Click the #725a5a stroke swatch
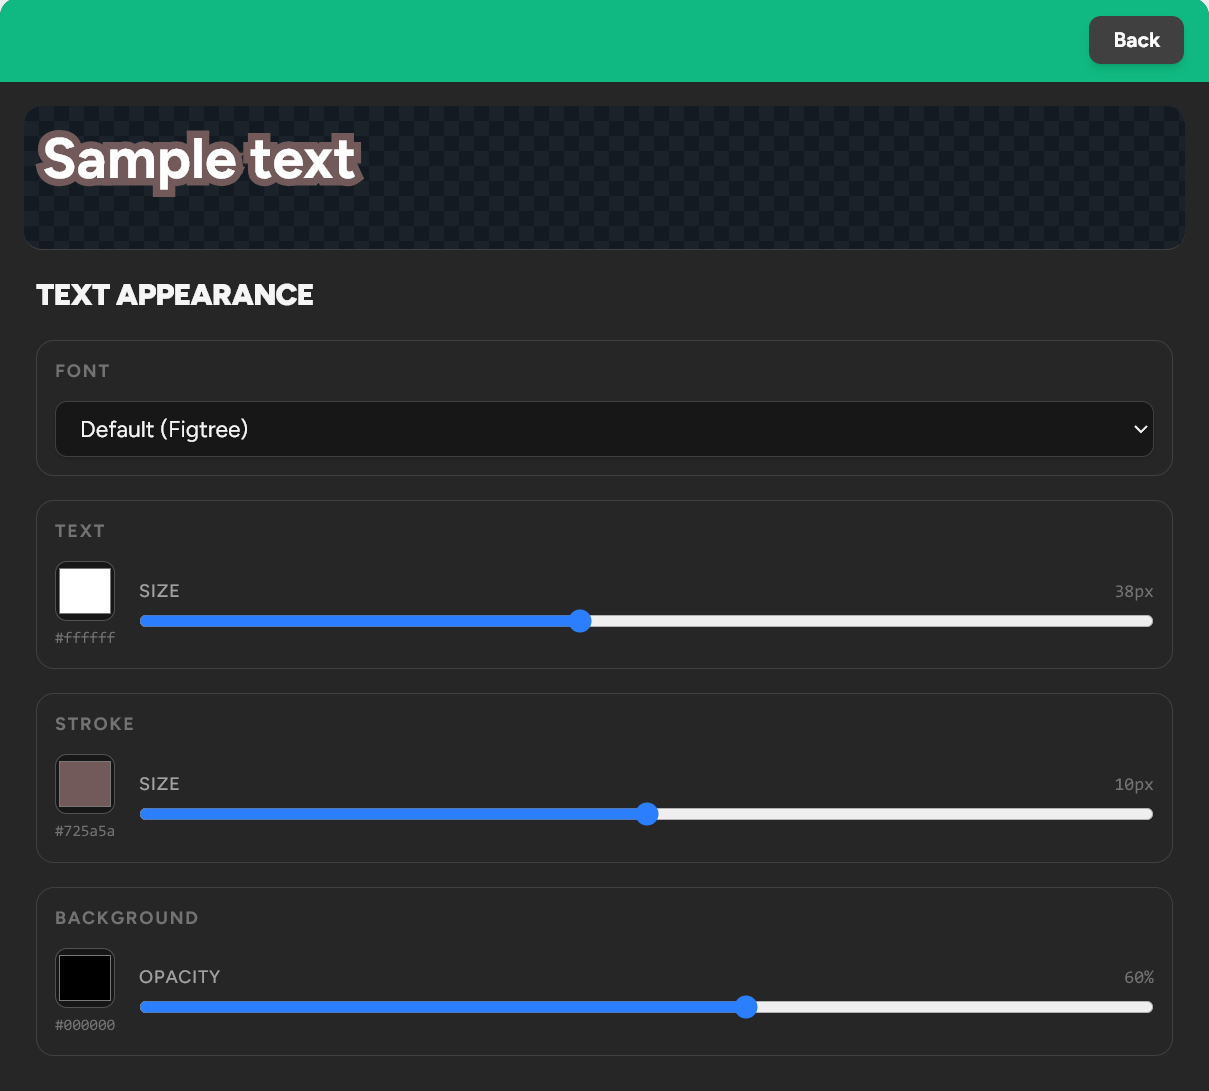 pyautogui.click(x=85, y=783)
